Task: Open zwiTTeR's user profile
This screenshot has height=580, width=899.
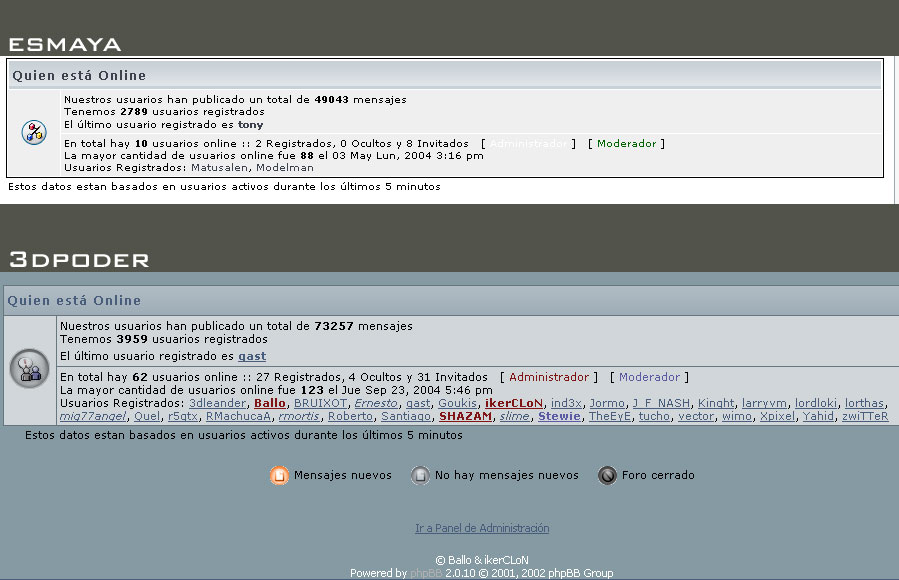Action: point(865,416)
